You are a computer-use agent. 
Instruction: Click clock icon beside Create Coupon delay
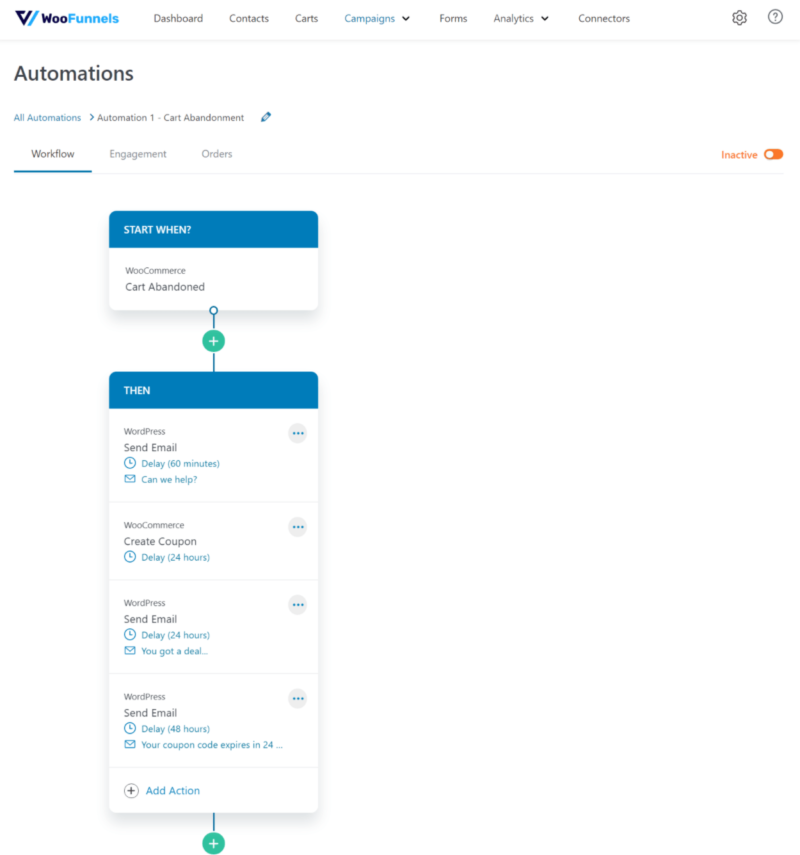click(x=130, y=557)
